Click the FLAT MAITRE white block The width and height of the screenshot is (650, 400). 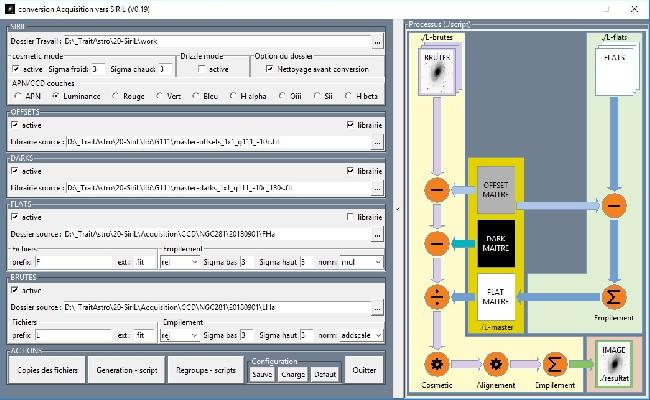[496, 297]
